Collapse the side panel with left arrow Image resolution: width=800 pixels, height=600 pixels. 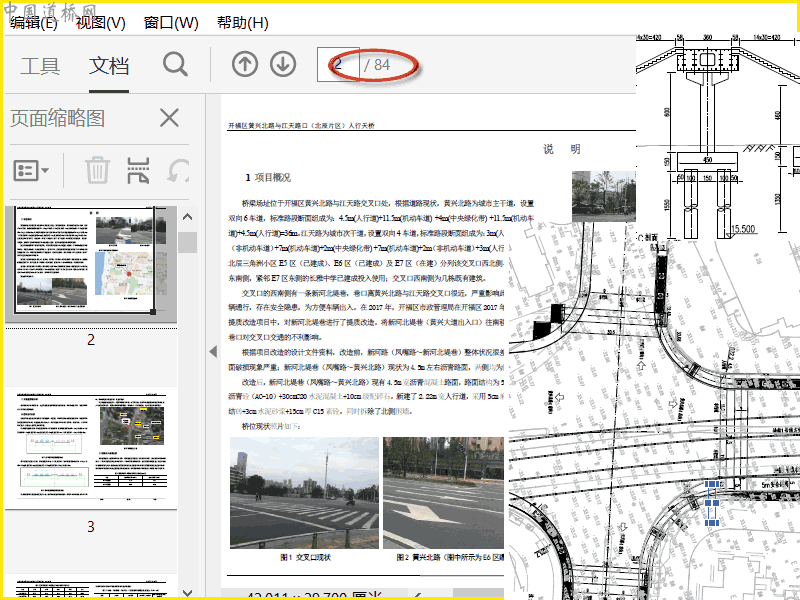(213, 351)
